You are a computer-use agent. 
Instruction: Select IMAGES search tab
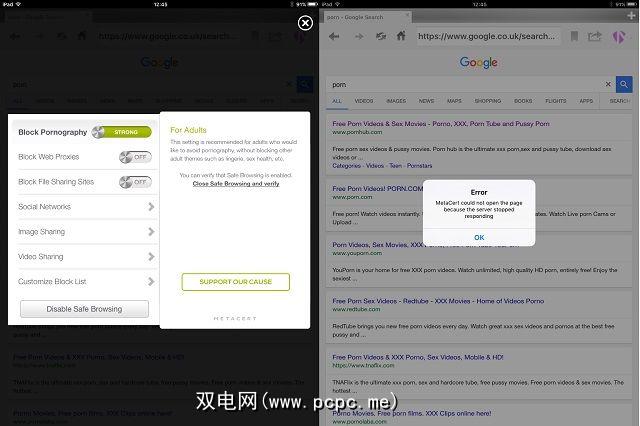(x=396, y=101)
